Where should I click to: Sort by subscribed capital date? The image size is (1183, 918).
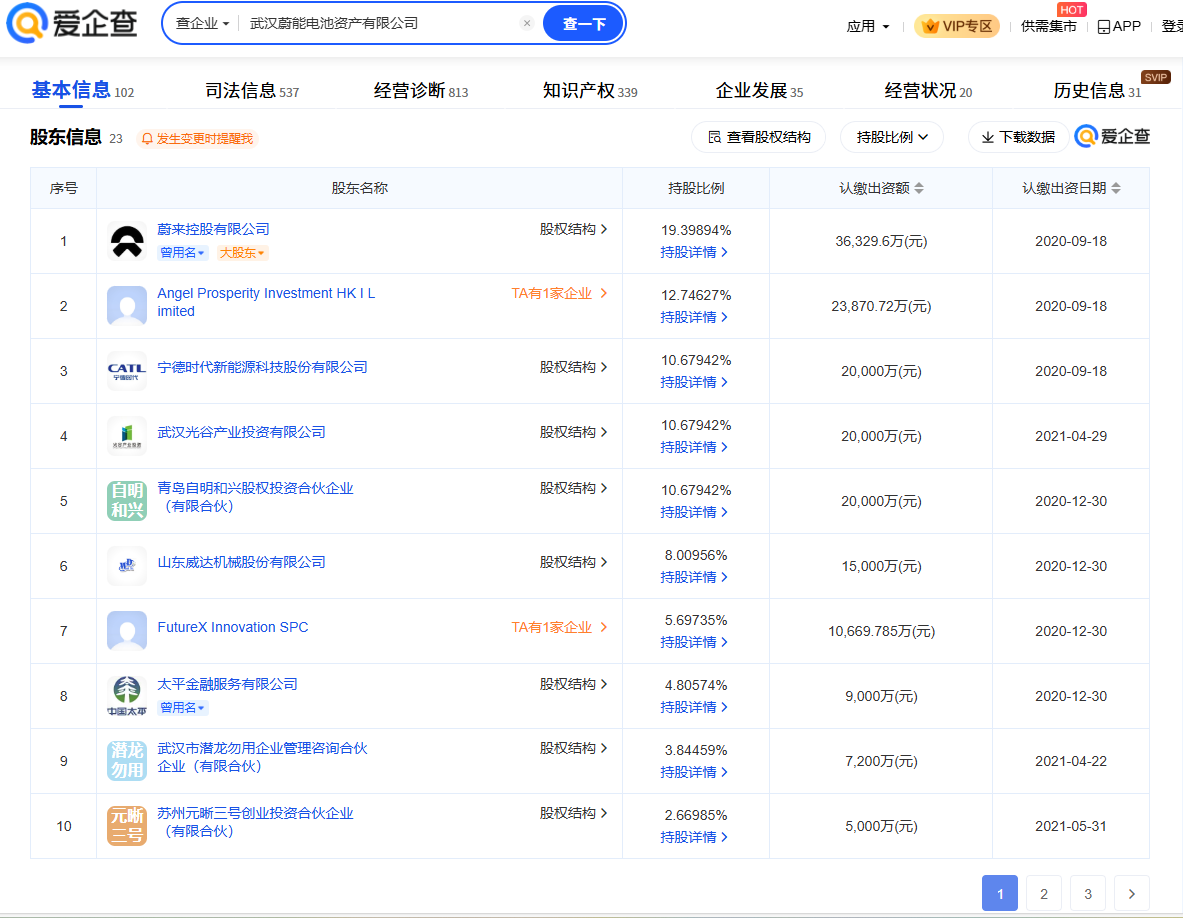tap(1116, 188)
